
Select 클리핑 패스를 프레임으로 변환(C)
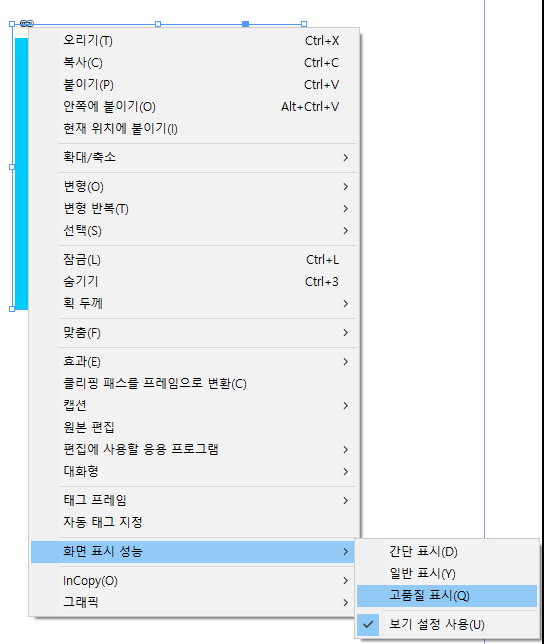click(x=193, y=384)
